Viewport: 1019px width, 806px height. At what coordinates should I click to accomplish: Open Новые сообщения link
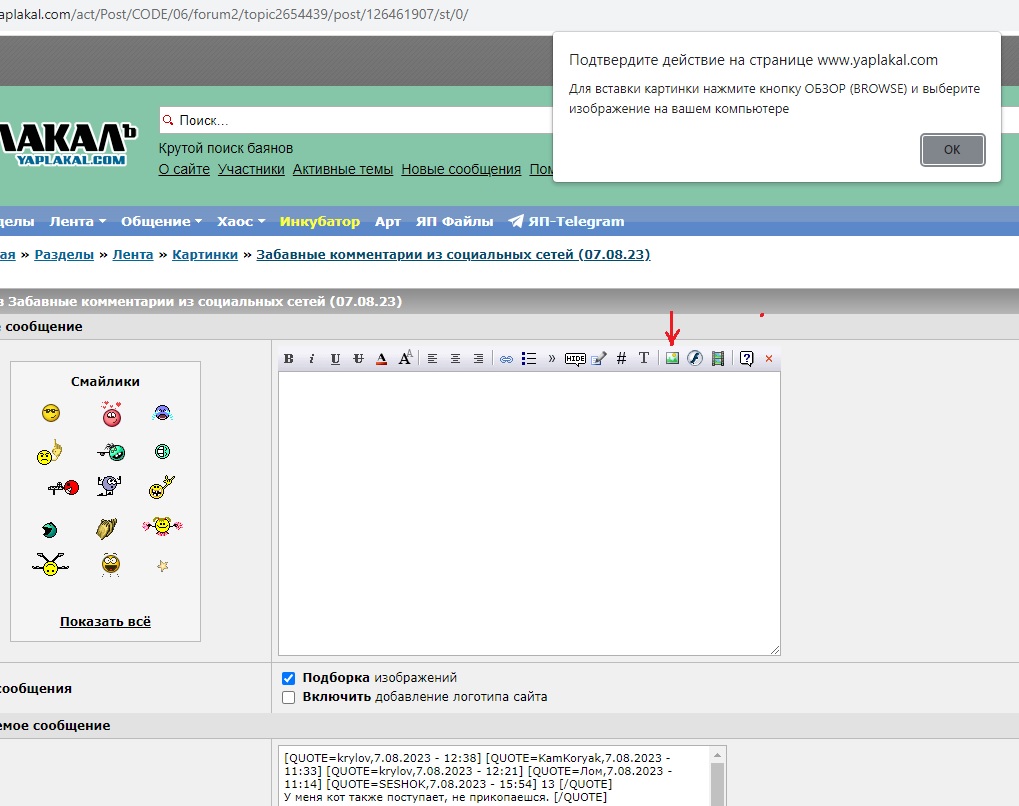pos(461,170)
